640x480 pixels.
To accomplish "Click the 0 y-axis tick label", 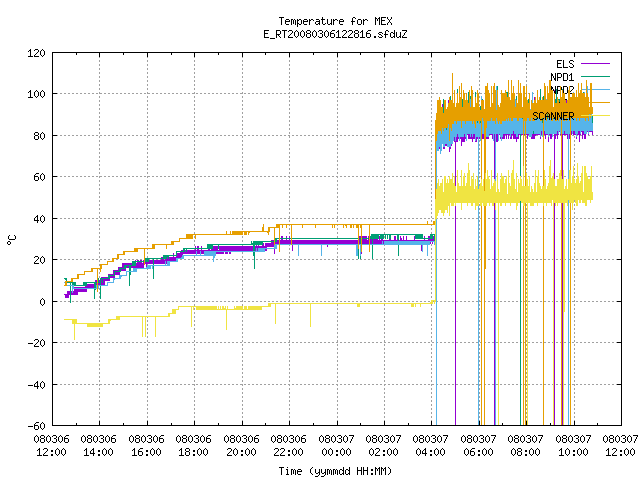I will coord(42,302).
